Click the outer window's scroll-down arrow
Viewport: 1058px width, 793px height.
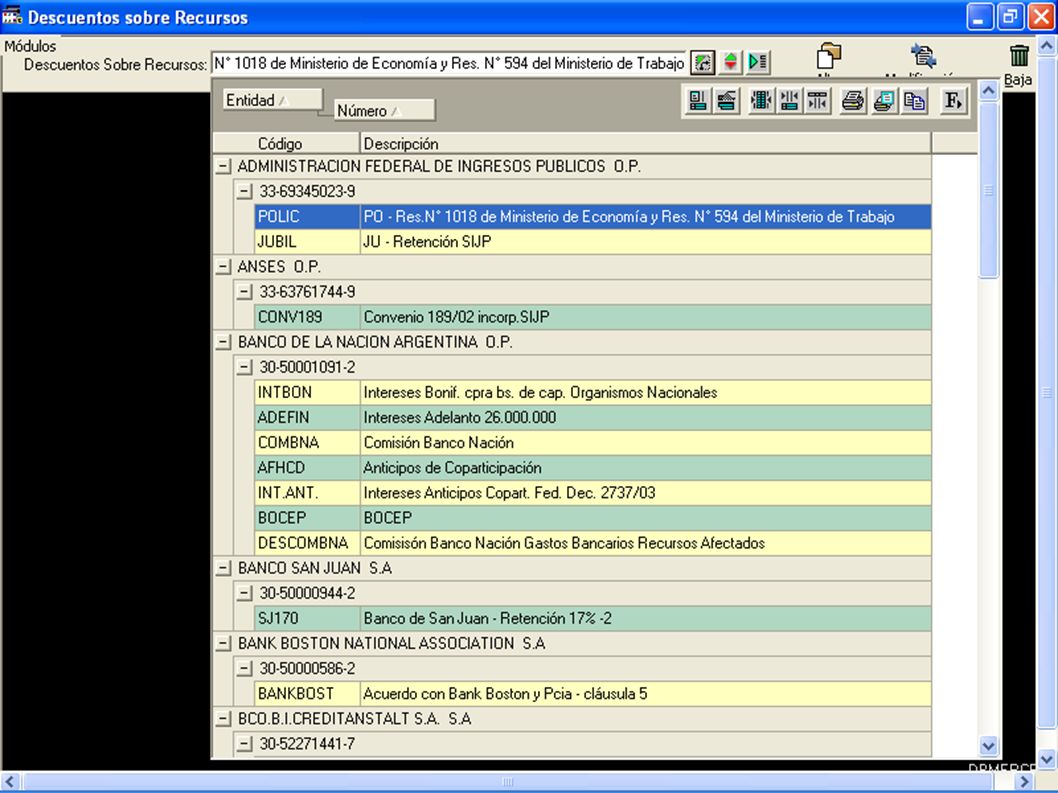point(1047,759)
